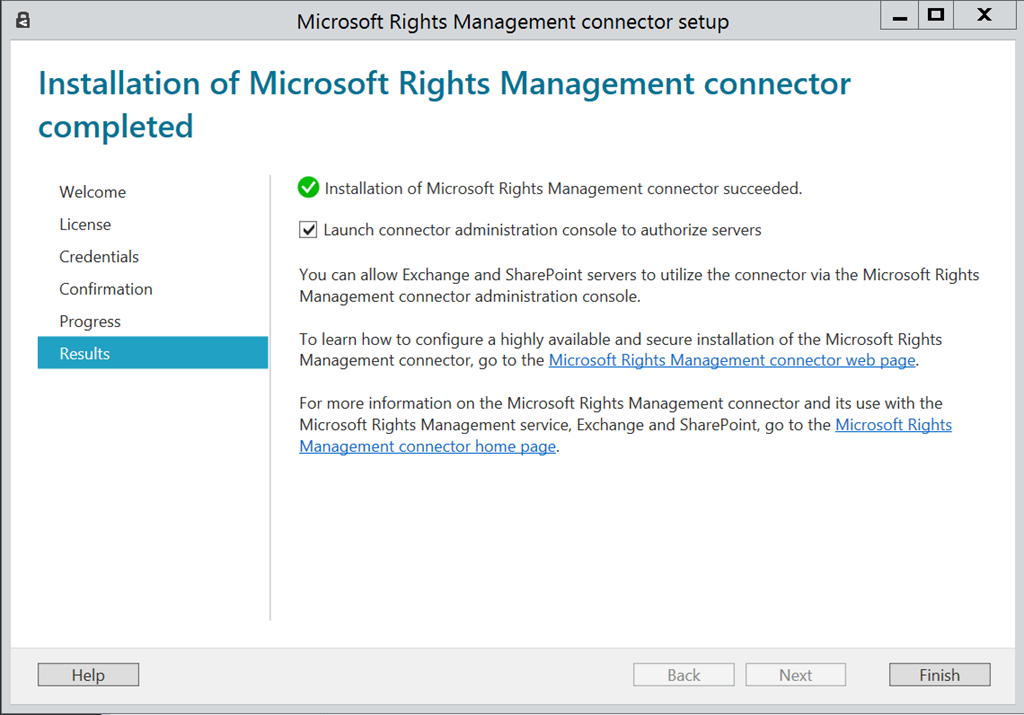Click the green success checkmark icon
Image resolution: width=1024 pixels, height=715 pixels.
coord(309,187)
